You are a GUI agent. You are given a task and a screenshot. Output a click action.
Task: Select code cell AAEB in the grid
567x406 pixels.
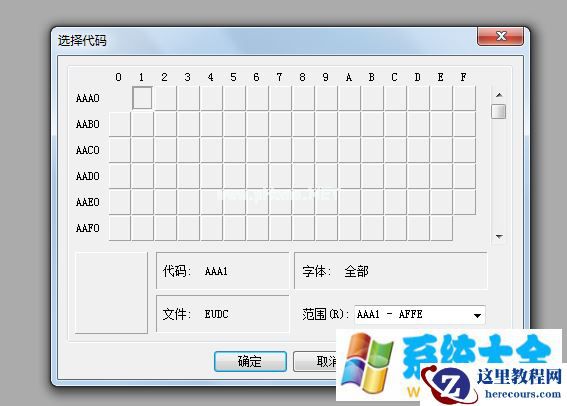372,202
